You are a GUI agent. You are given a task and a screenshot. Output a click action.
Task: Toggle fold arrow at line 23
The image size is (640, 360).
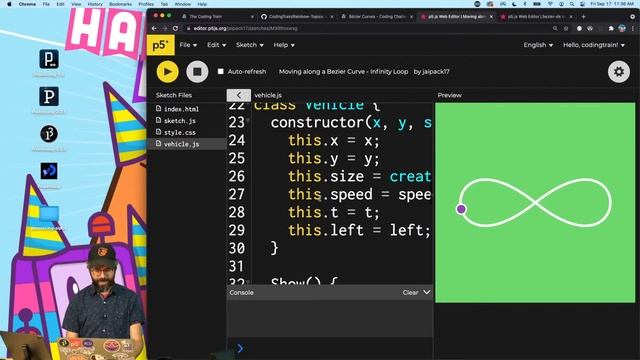coord(248,120)
